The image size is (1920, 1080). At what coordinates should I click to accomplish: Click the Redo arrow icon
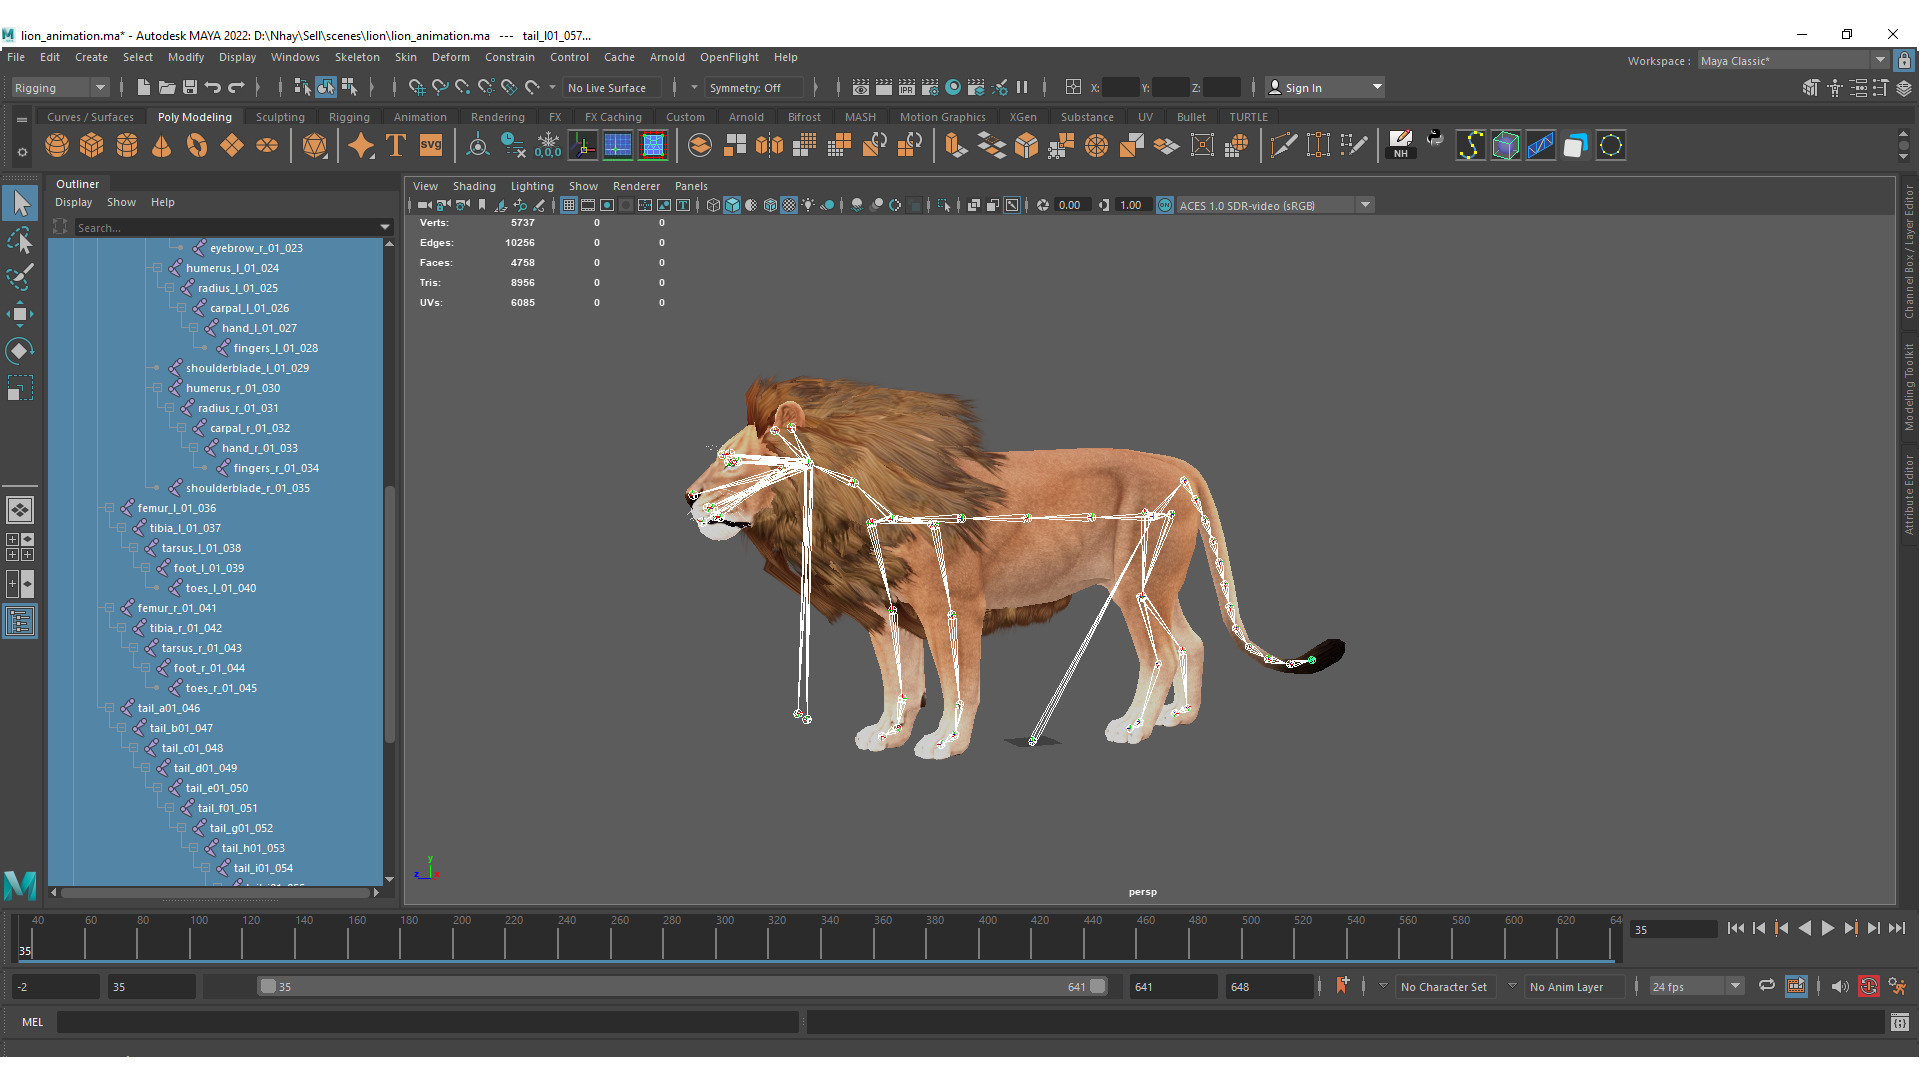236,88
